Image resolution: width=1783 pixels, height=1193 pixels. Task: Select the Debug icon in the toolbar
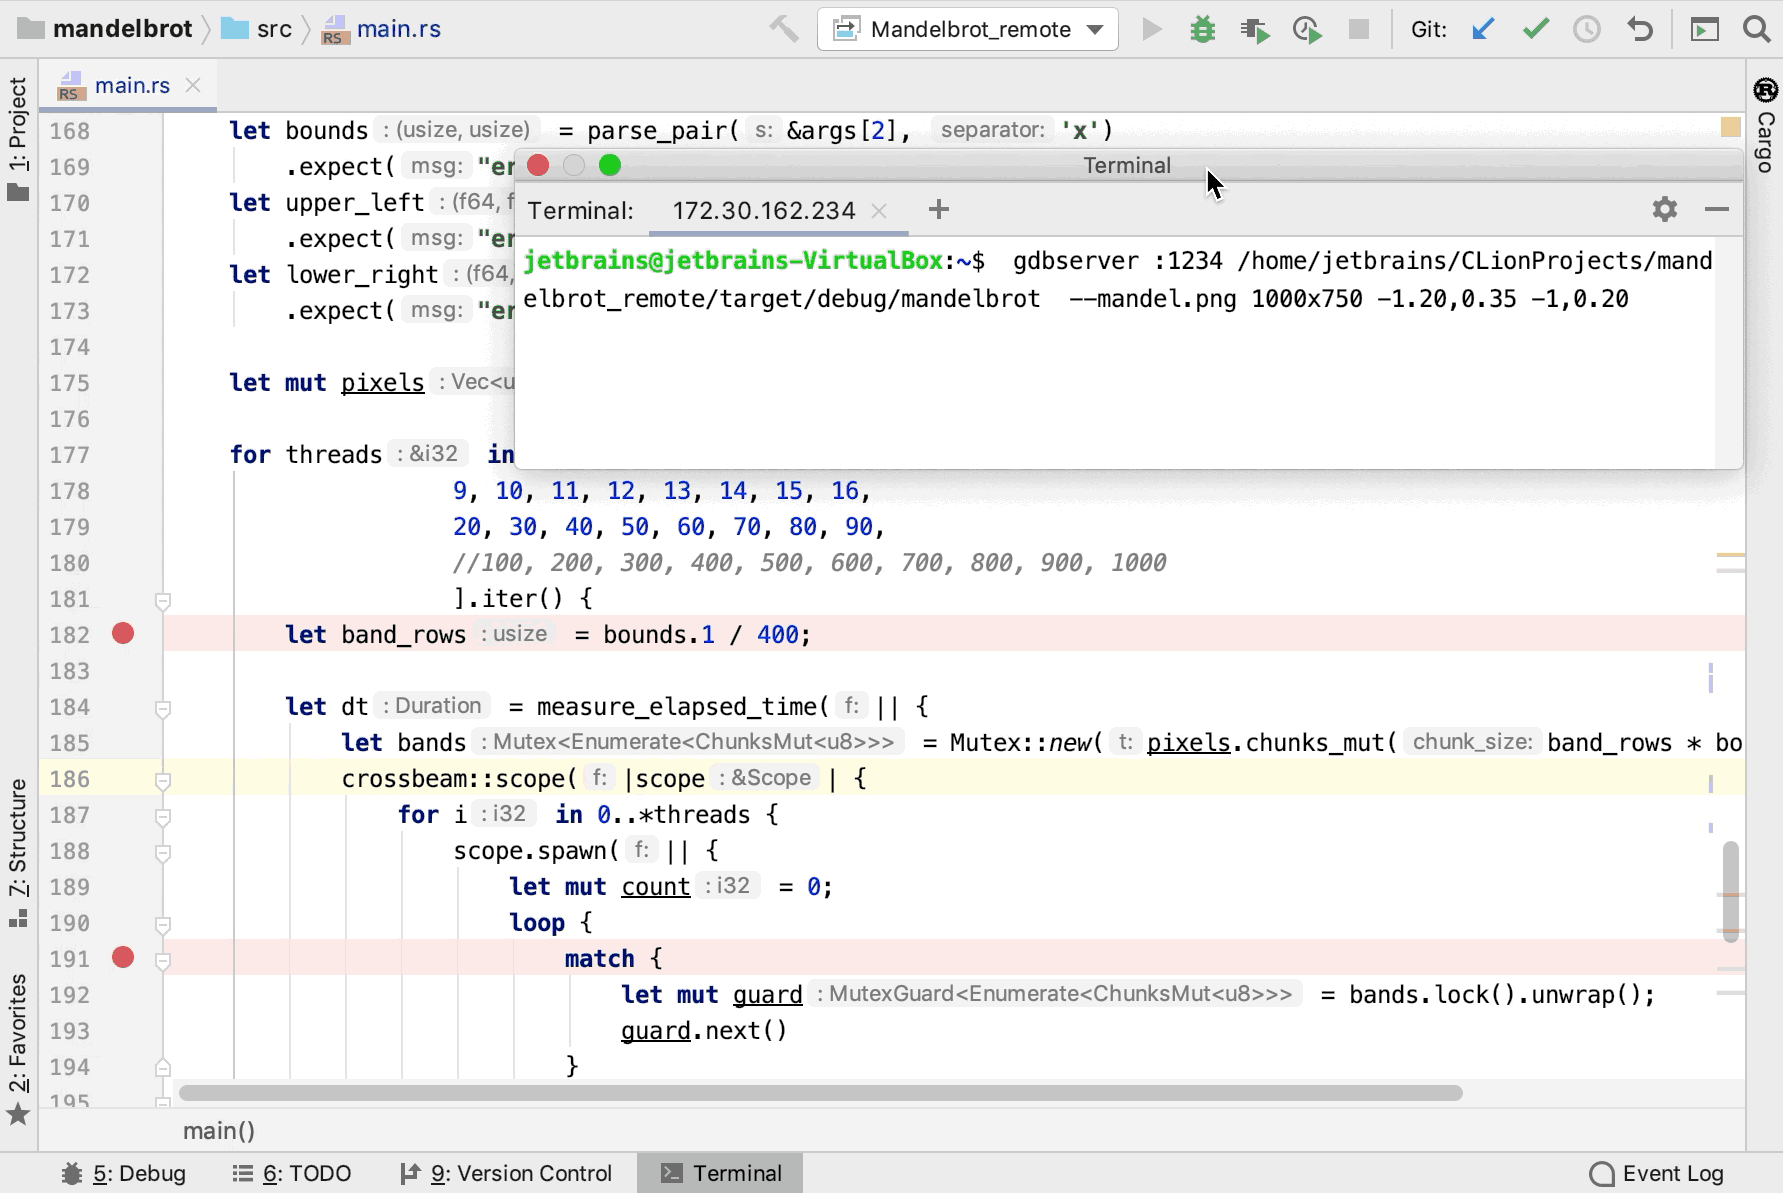(1203, 29)
